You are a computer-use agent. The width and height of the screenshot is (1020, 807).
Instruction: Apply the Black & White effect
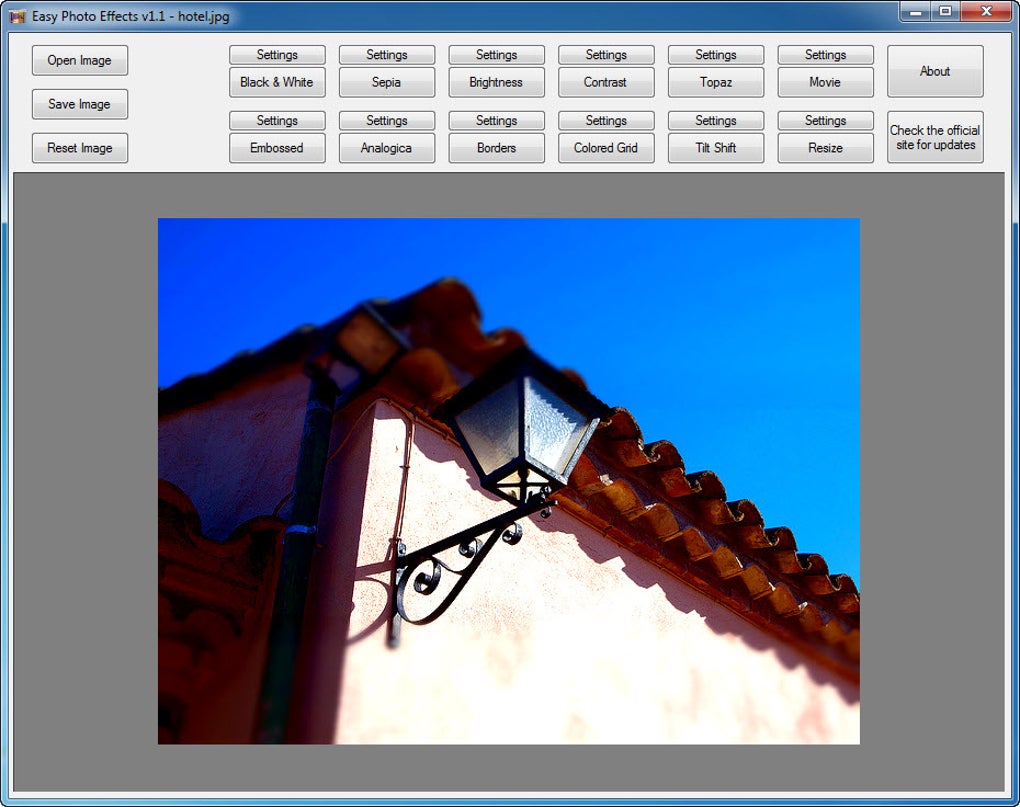point(277,83)
